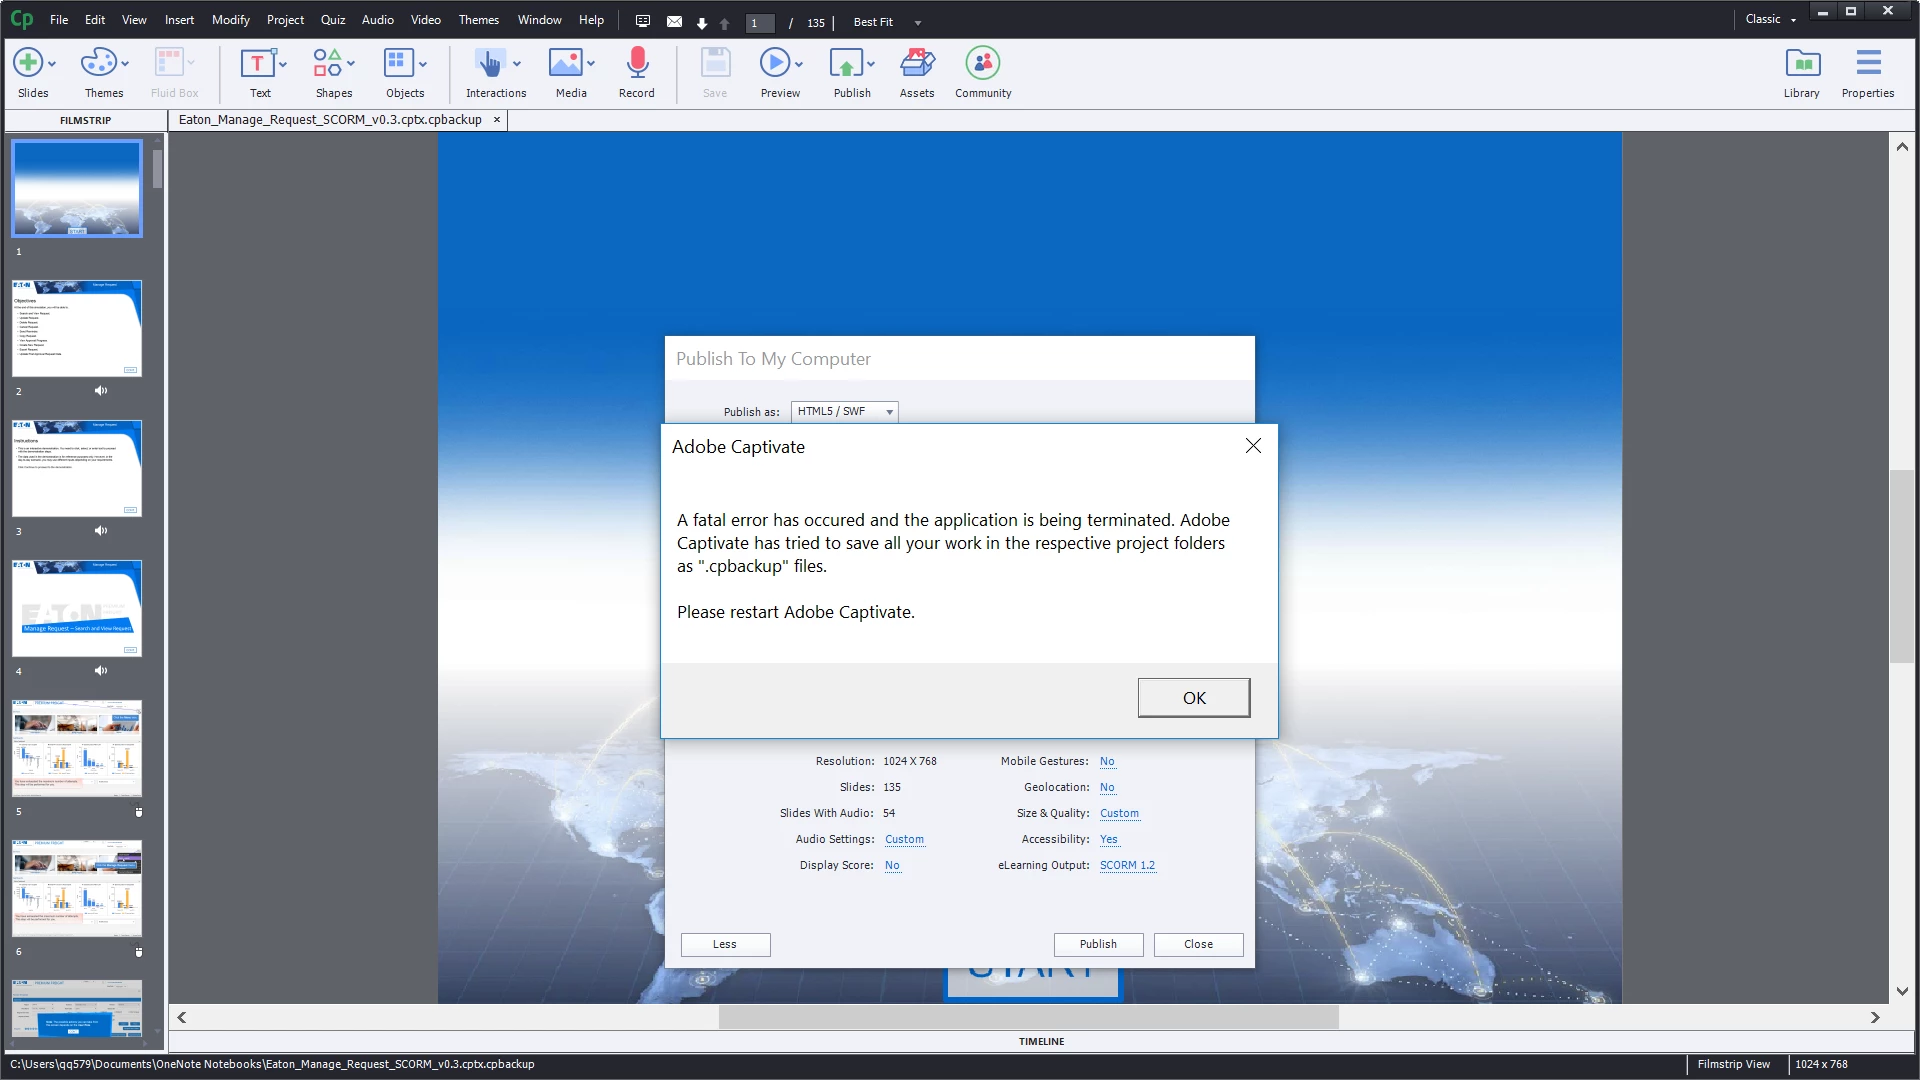Viewport: 1920px width, 1080px height.
Task: Click the SCORM 1.2 eLearning Output link
Action: pos(1127,865)
